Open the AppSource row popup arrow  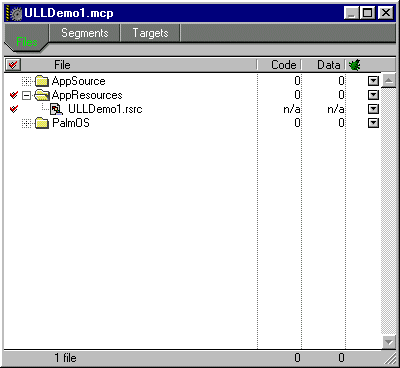[373, 81]
